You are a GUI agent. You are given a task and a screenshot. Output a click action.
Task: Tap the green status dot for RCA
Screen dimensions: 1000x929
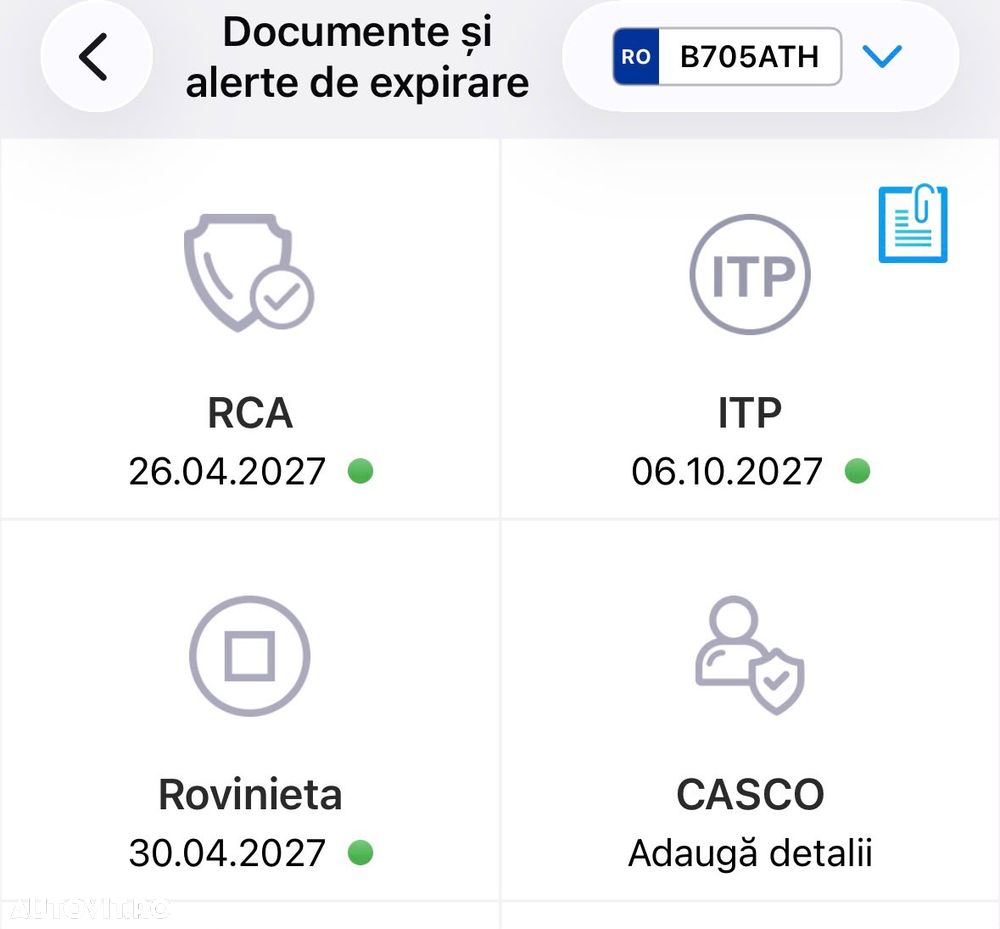pyautogui.click(x=360, y=471)
